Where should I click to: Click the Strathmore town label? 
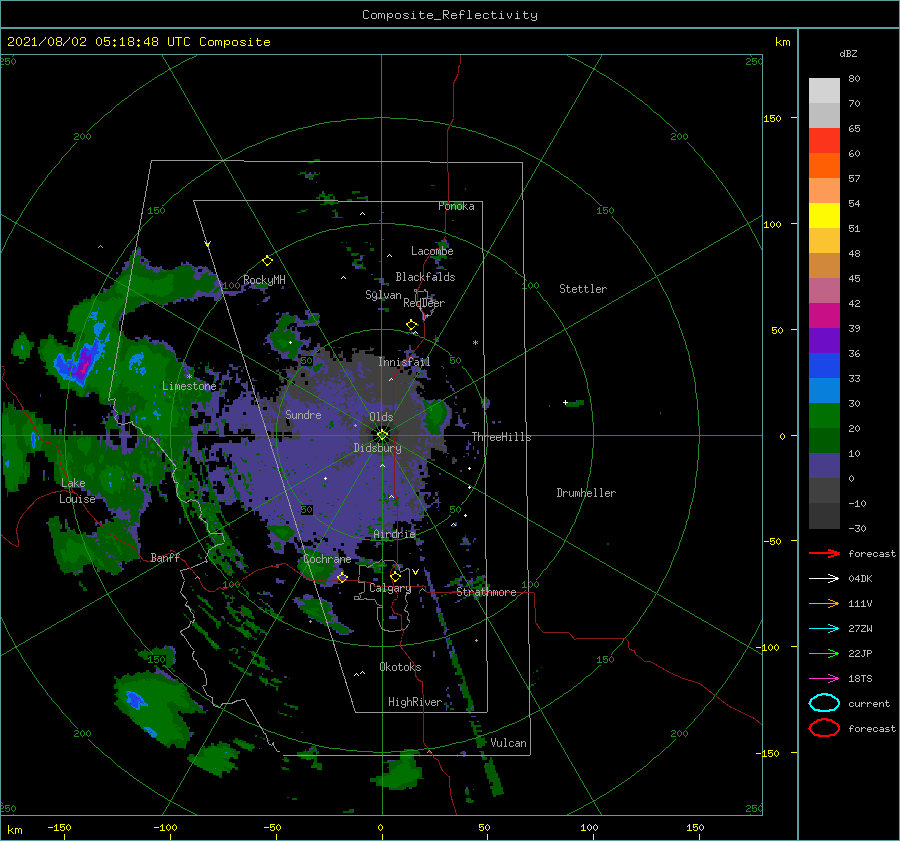pos(486,592)
